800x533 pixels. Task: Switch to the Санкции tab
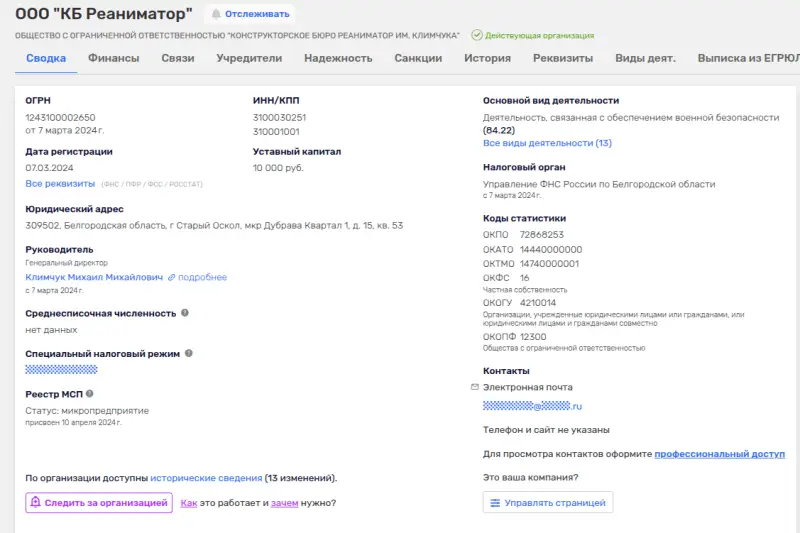[x=418, y=58]
